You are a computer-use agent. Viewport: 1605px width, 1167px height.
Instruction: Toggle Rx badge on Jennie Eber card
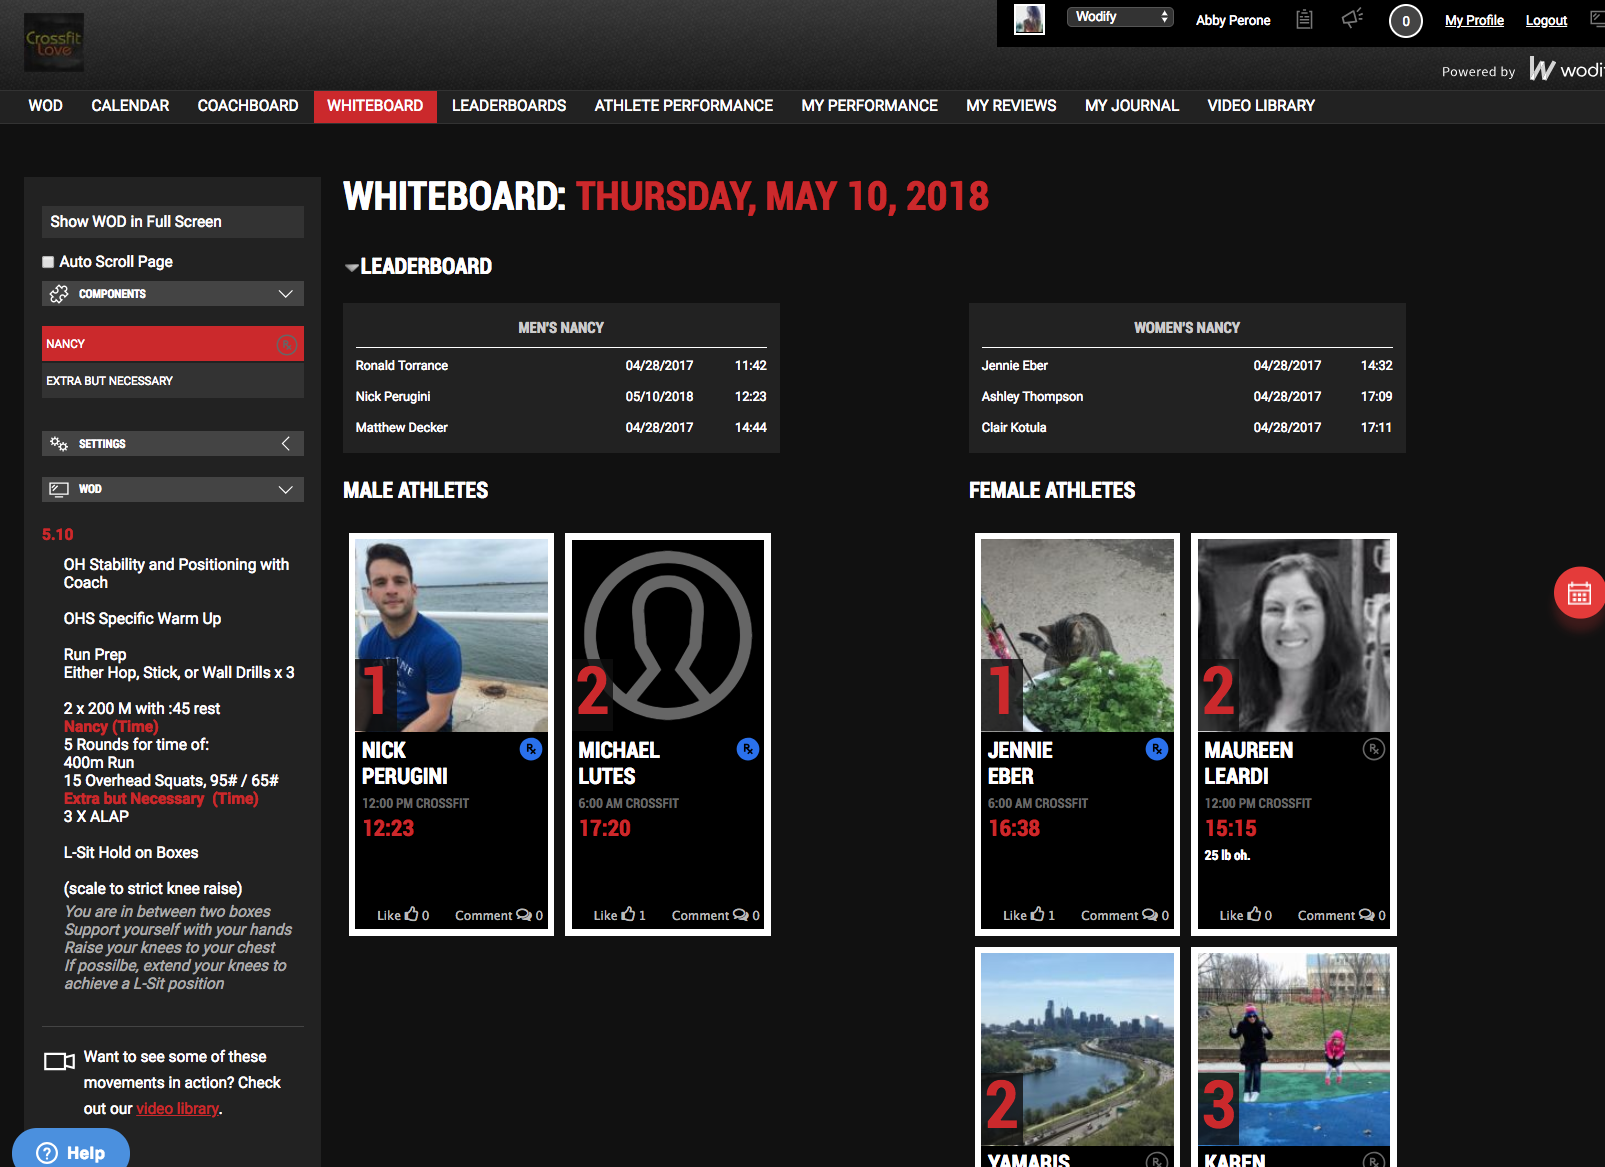[1157, 749]
